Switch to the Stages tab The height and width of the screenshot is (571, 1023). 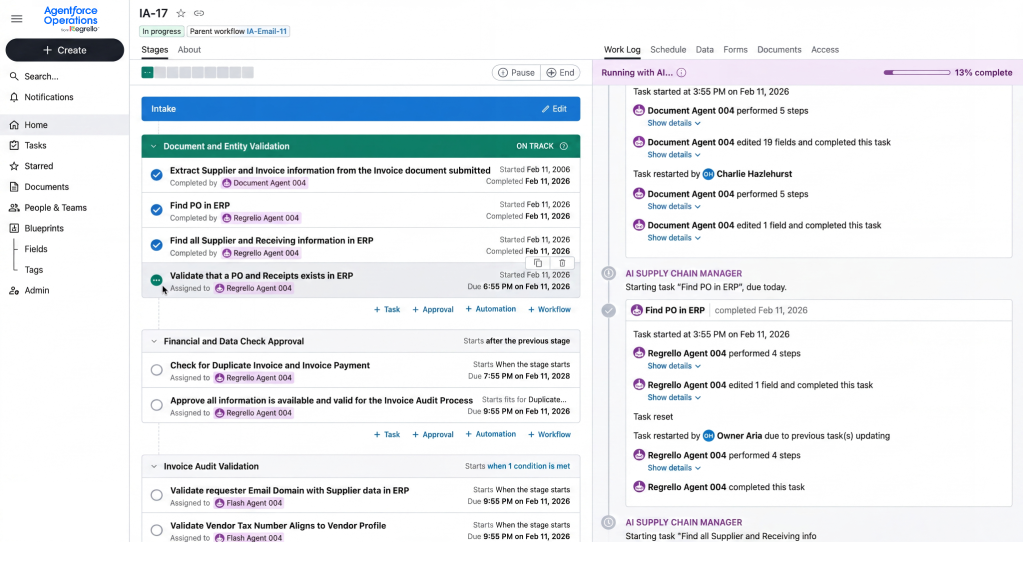(x=155, y=50)
